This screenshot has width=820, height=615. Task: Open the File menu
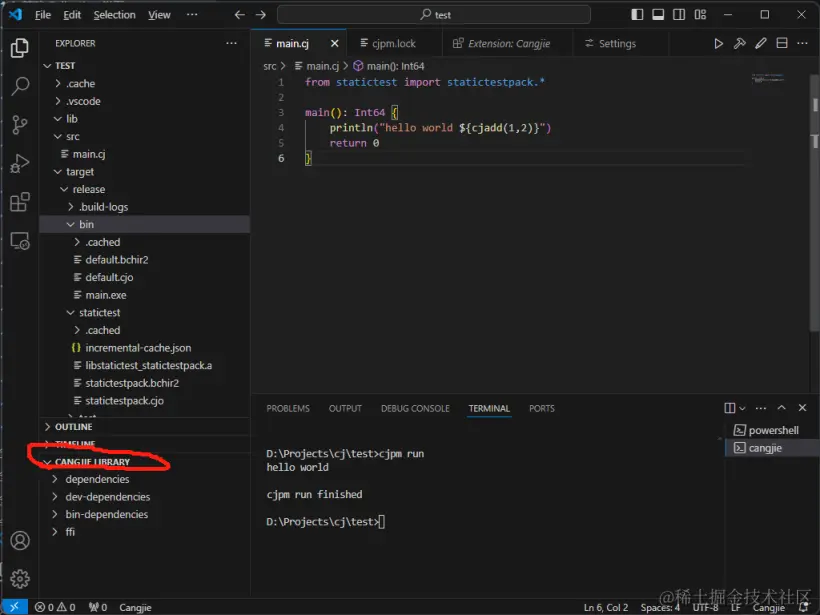[x=43, y=15]
